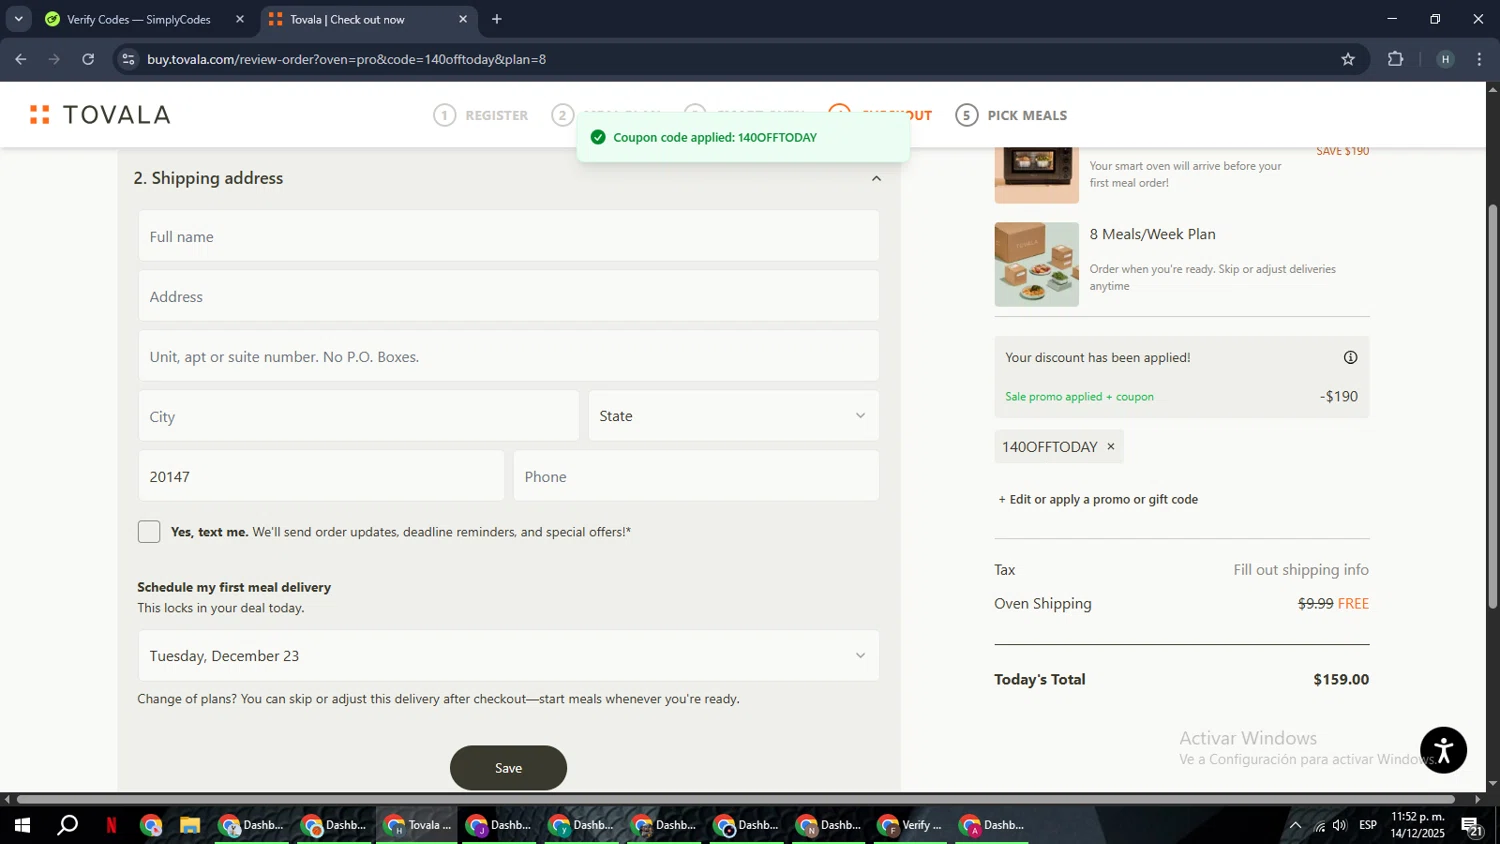Click into the Address field
The height and width of the screenshot is (844, 1500).
click(x=508, y=296)
